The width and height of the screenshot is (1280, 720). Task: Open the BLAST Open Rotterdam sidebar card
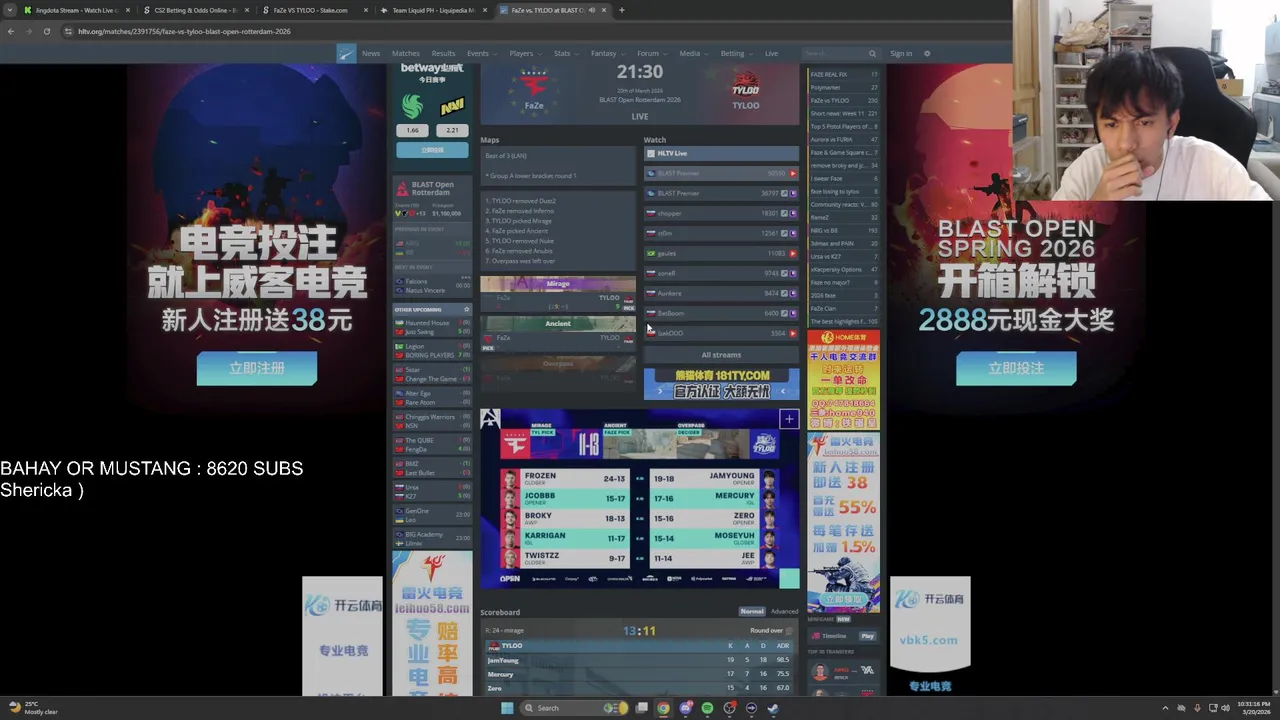(432, 198)
